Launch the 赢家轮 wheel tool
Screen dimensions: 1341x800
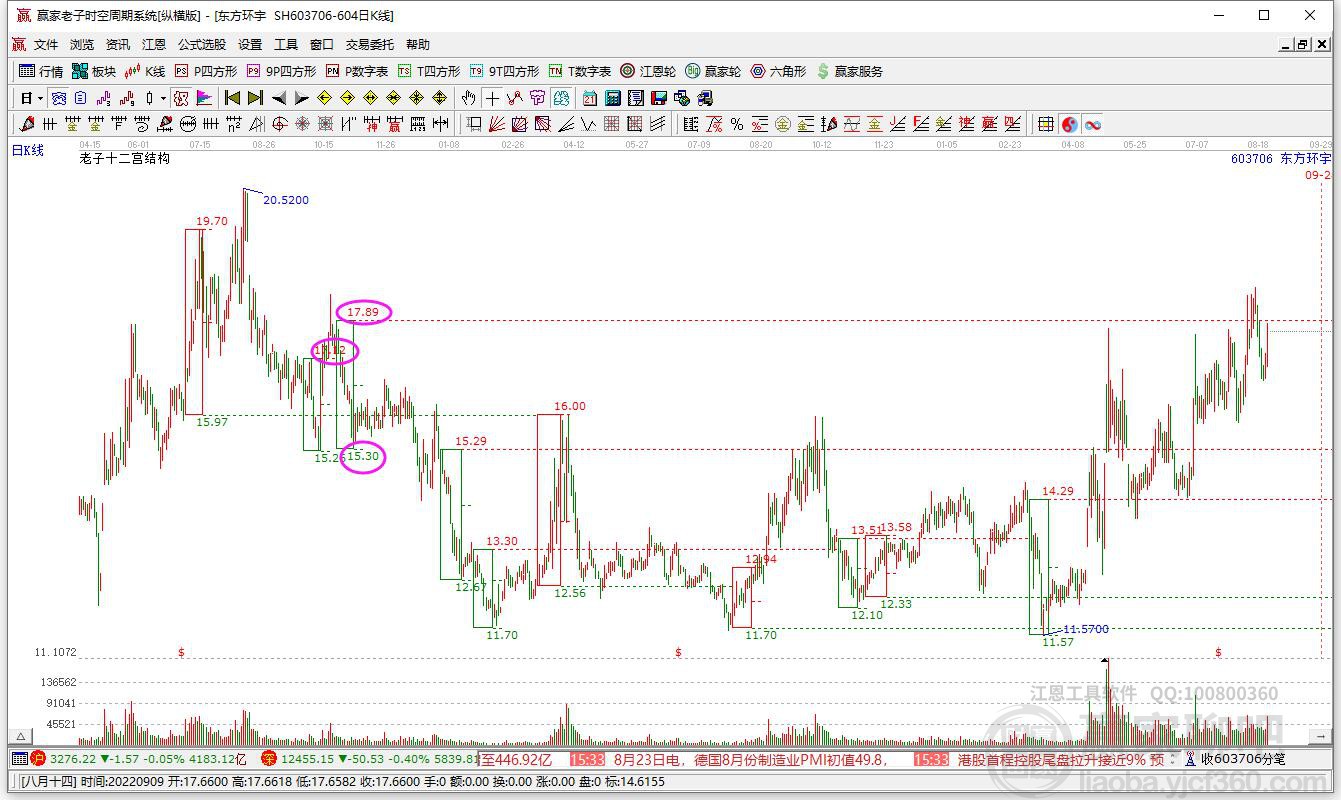(x=713, y=71)
